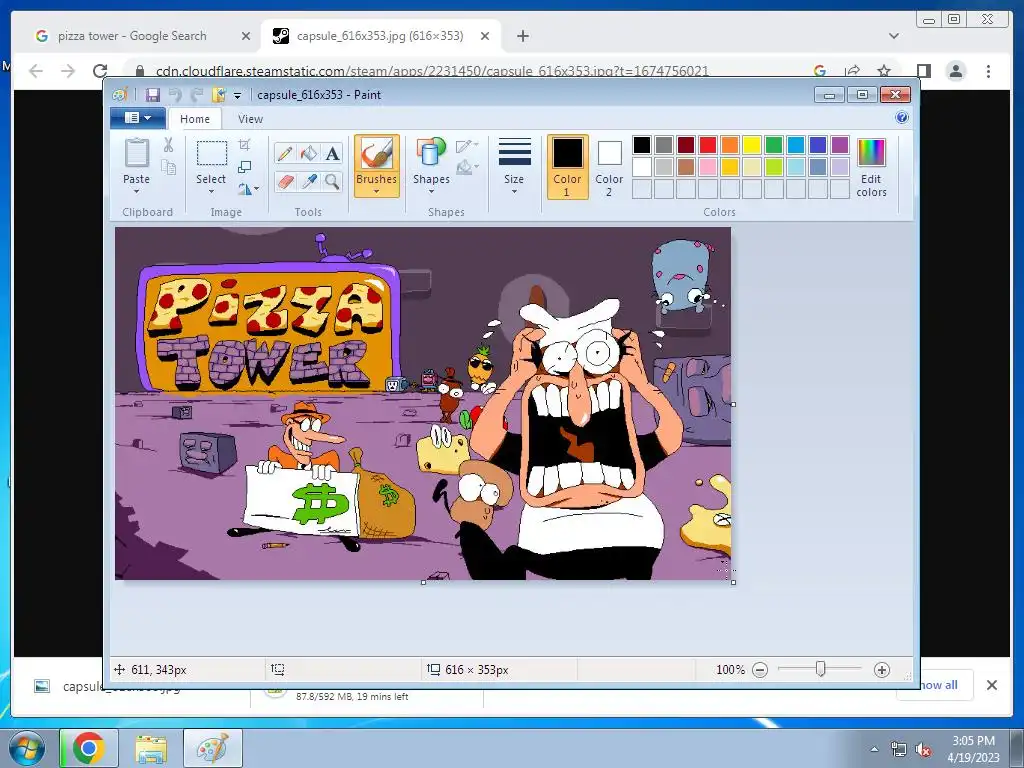Open Chrome tab search chevron
Screen dimensions: 1024x768
894,36
